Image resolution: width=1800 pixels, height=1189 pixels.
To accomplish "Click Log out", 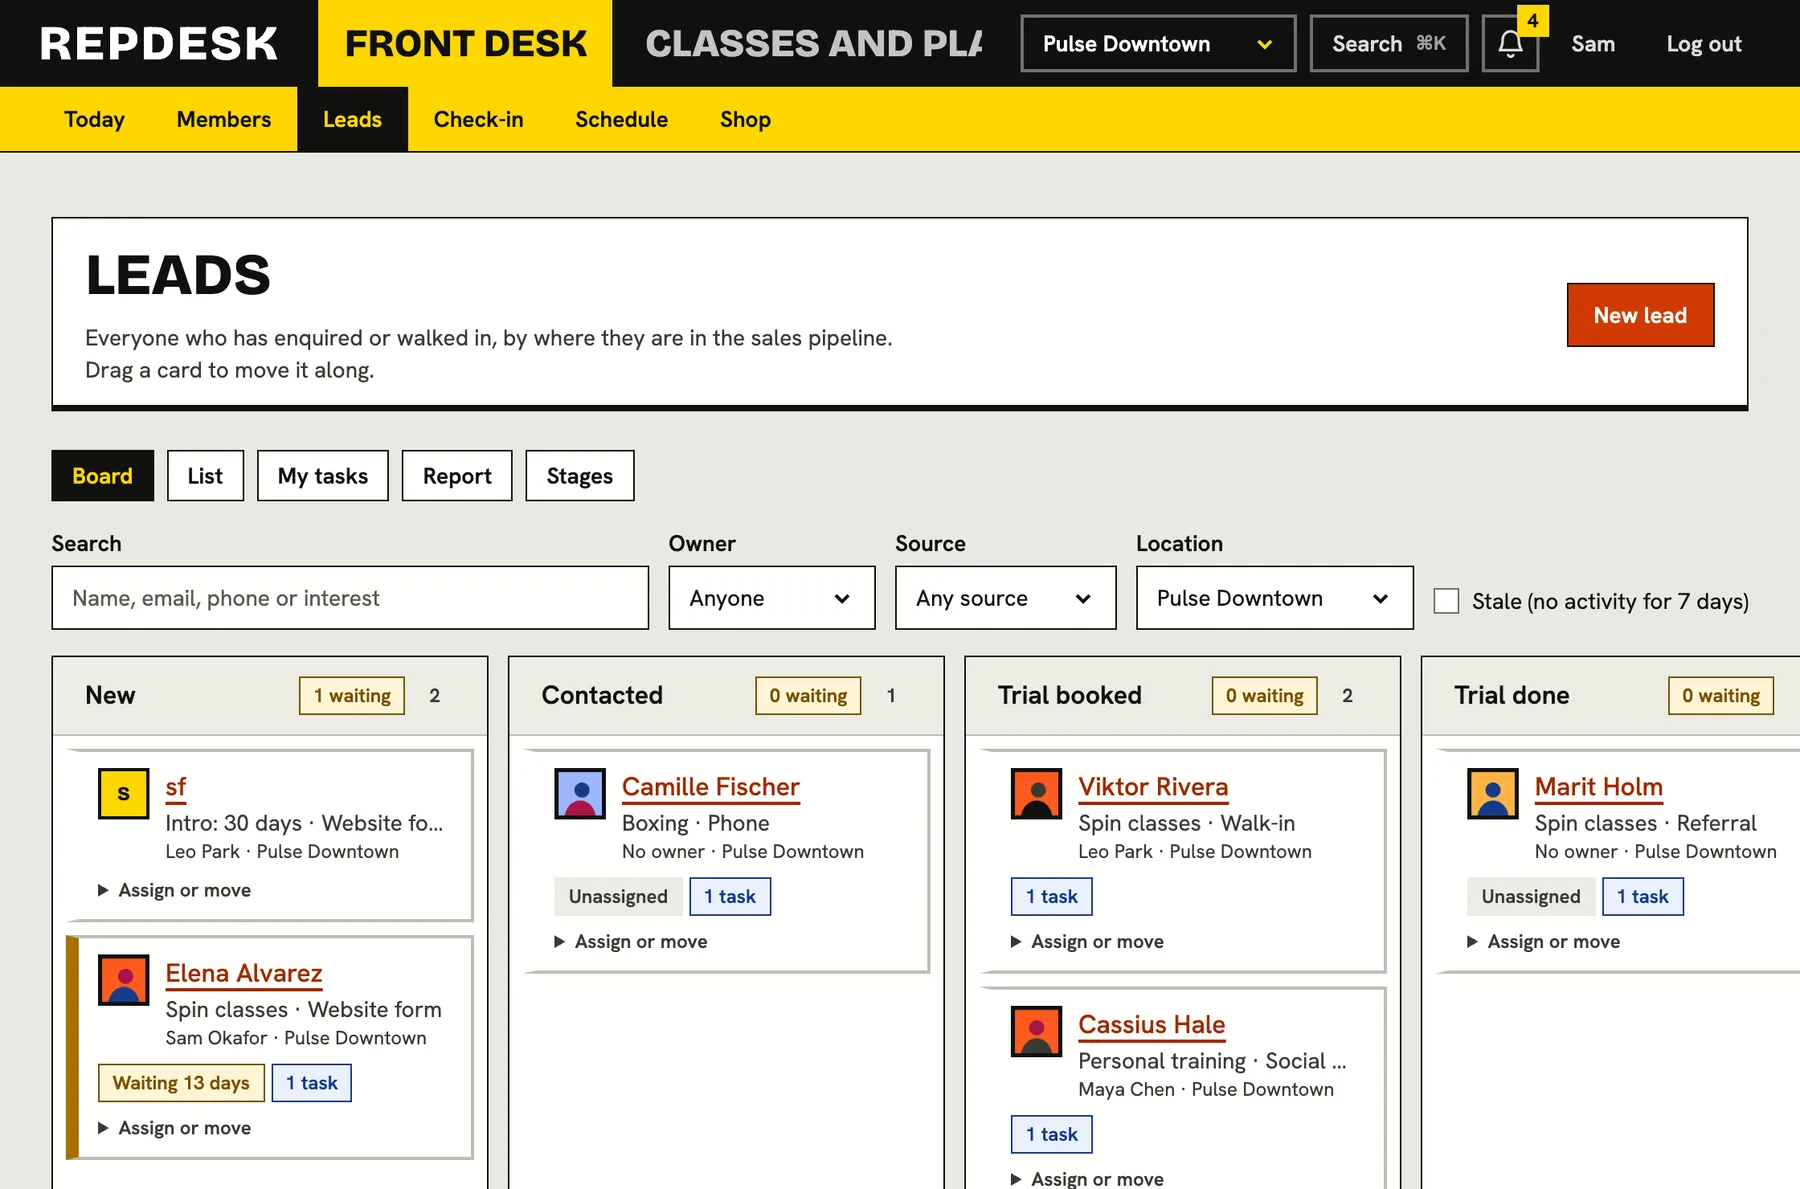I will point(1704,44).
